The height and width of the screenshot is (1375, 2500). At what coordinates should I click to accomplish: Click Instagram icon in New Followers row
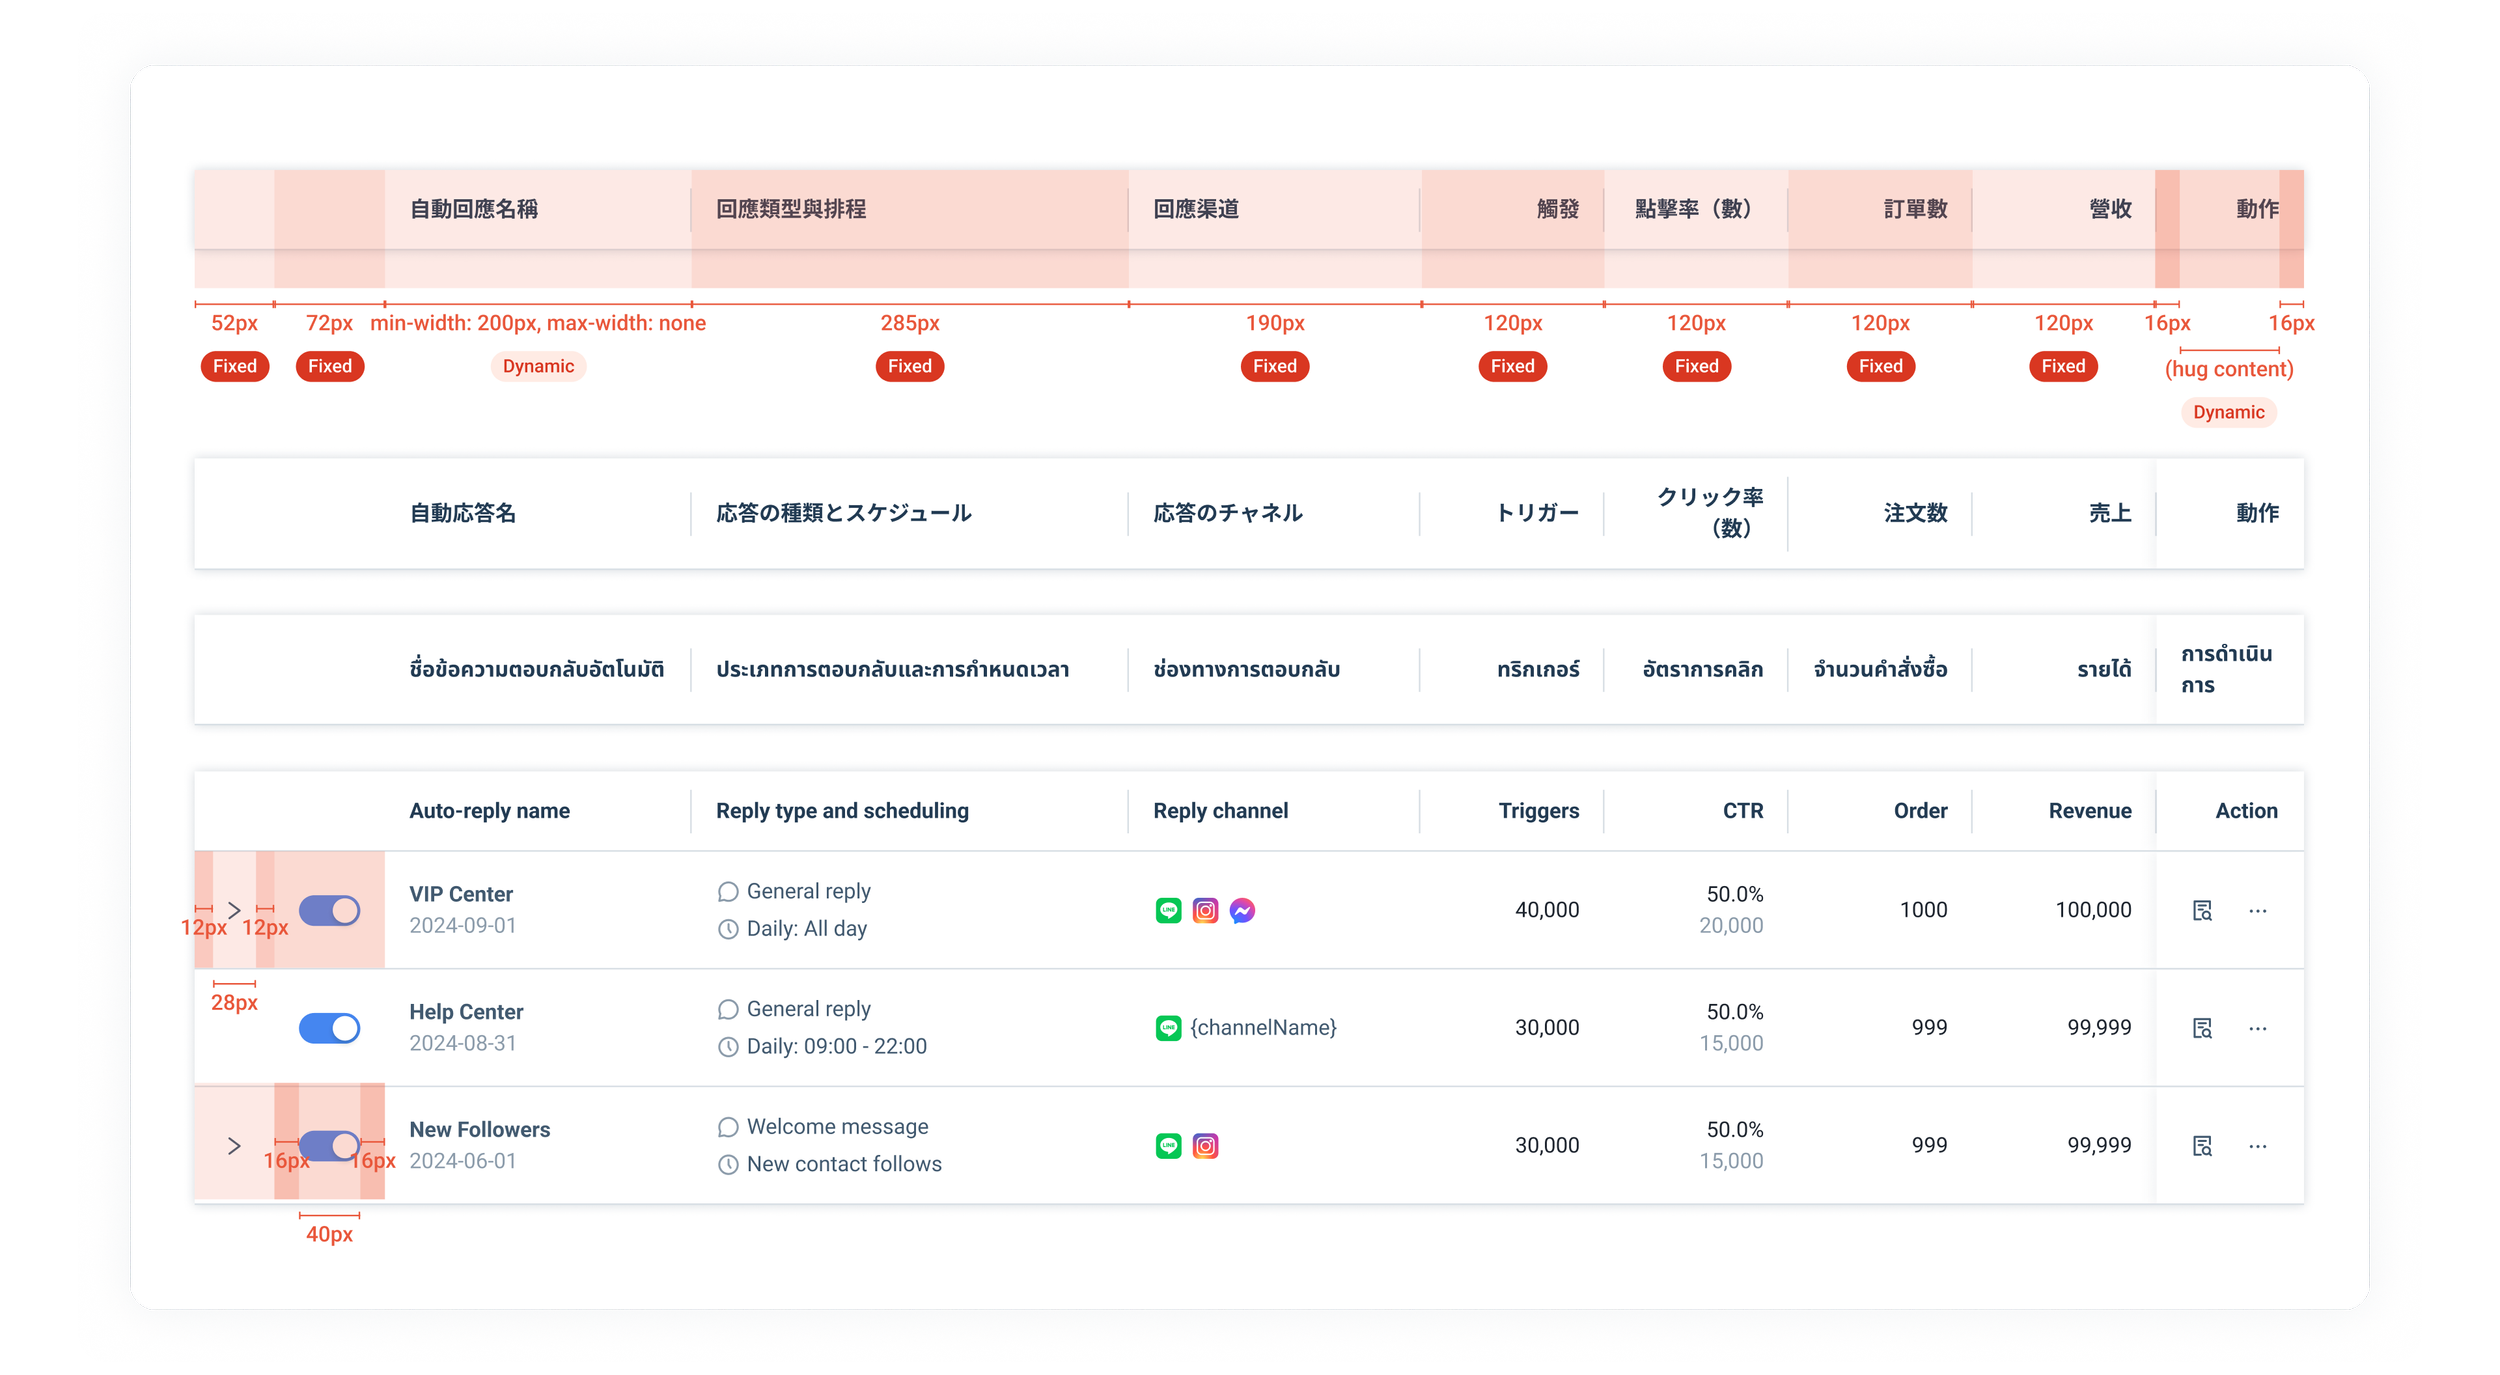[1205, 1146]
